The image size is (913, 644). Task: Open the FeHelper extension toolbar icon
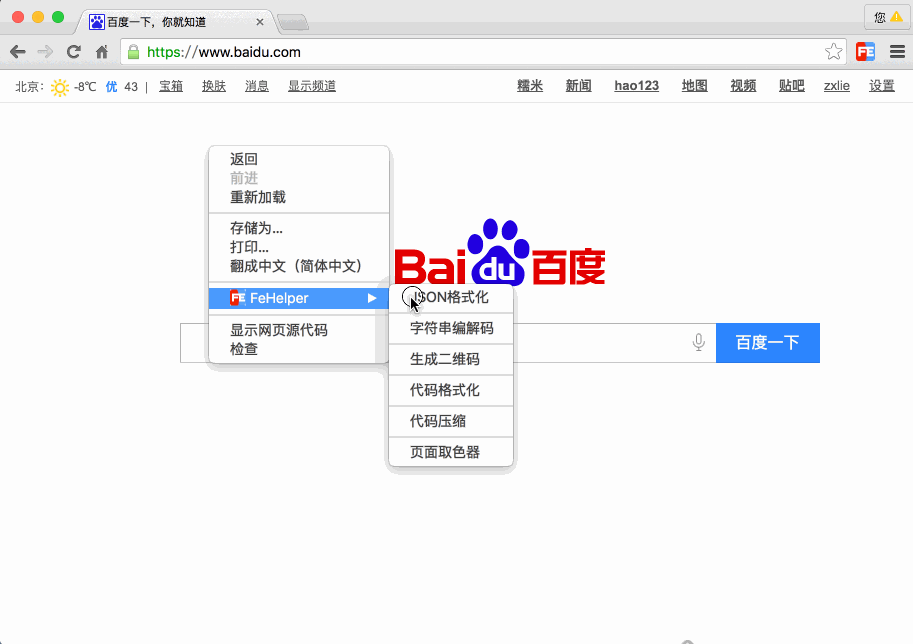pos(865,52)
